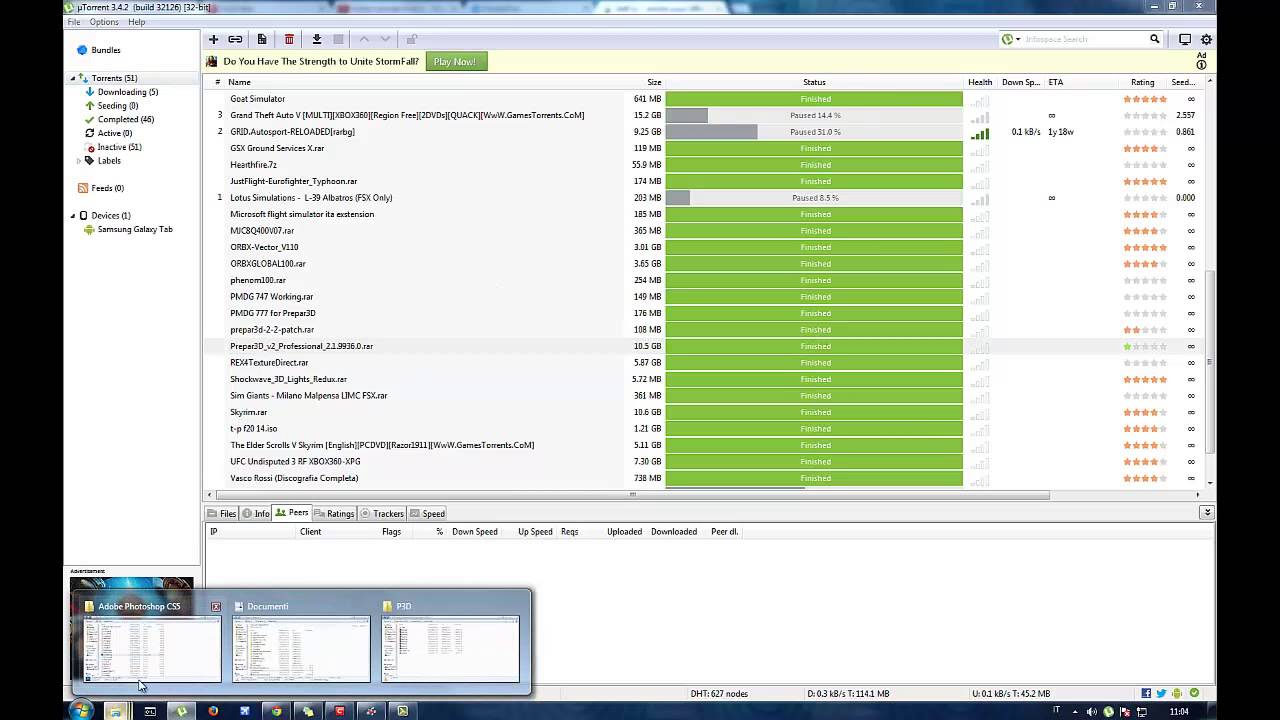
Task: Sort torrents by the Status column header
Action: [814, 82]
